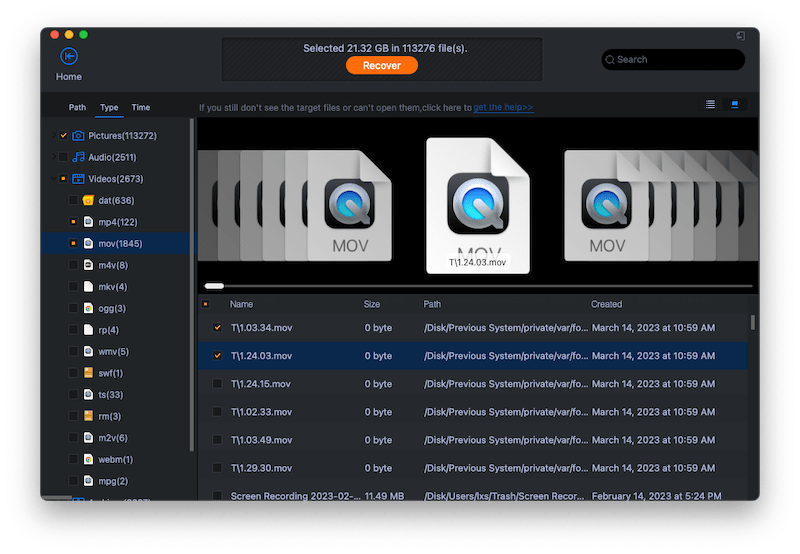Click the m4v file type icon
800x554 pixels.
[88, 265]
